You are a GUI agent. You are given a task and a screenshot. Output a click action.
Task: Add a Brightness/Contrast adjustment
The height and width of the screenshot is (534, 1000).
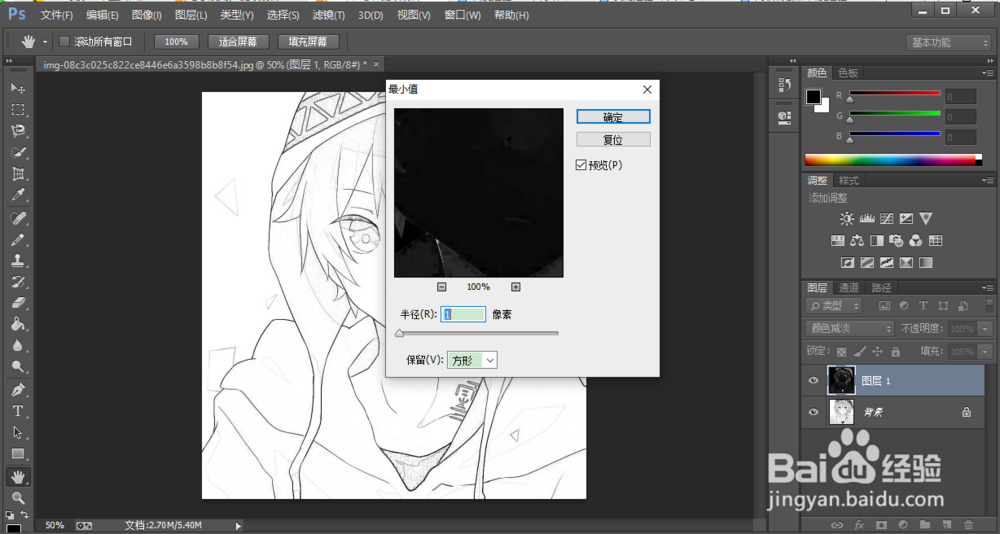click(x=846, y=219)
